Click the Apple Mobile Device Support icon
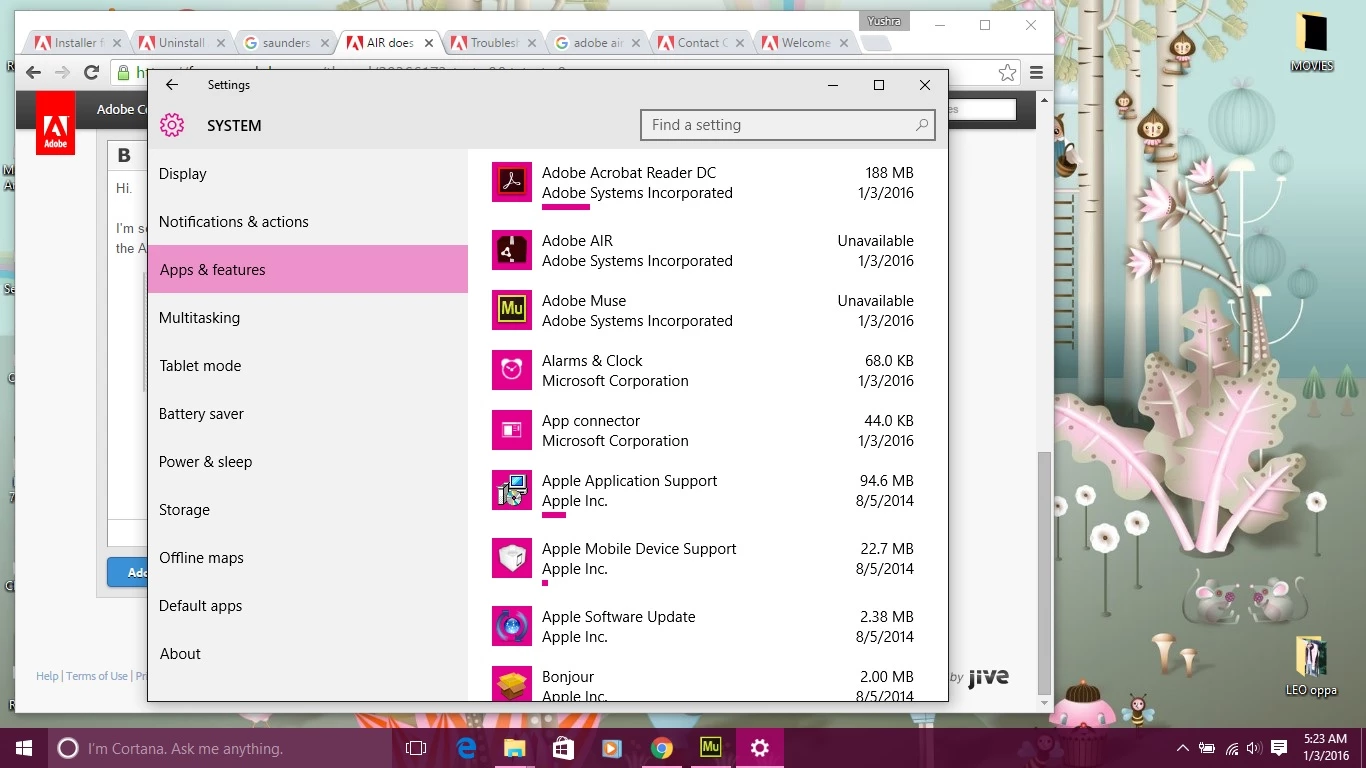This screenshot has height=768, width=1366. [x=512, y=558]
